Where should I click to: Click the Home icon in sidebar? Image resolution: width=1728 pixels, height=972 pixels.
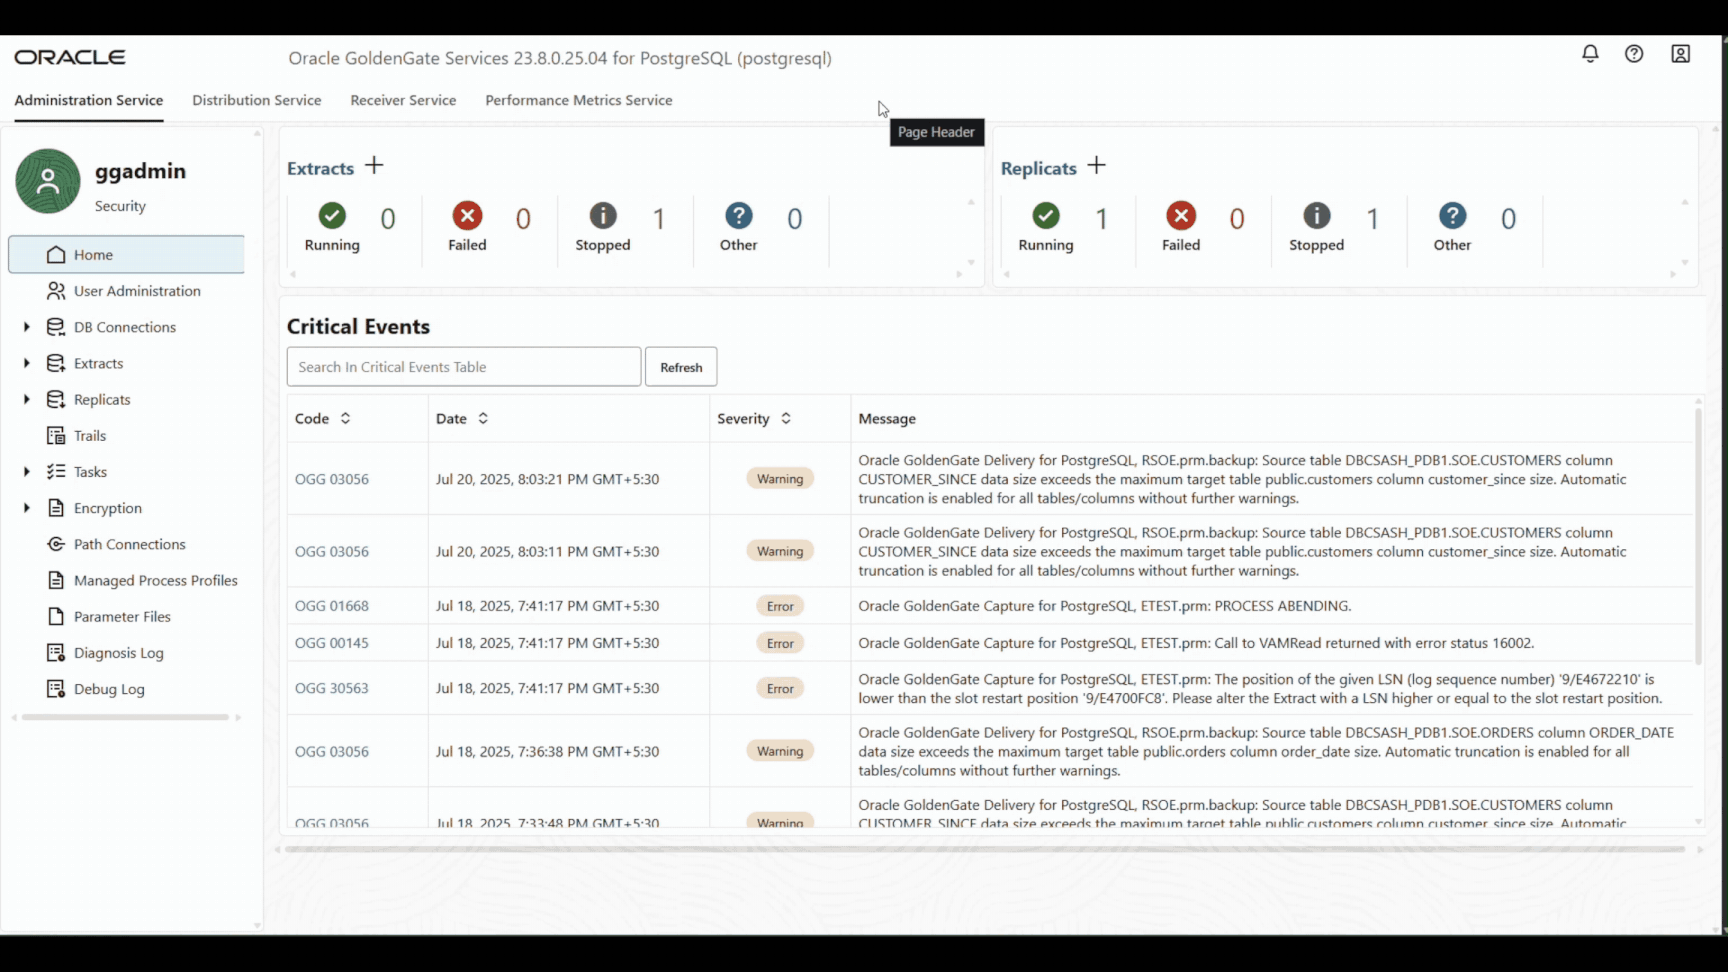tap(56, 254)
